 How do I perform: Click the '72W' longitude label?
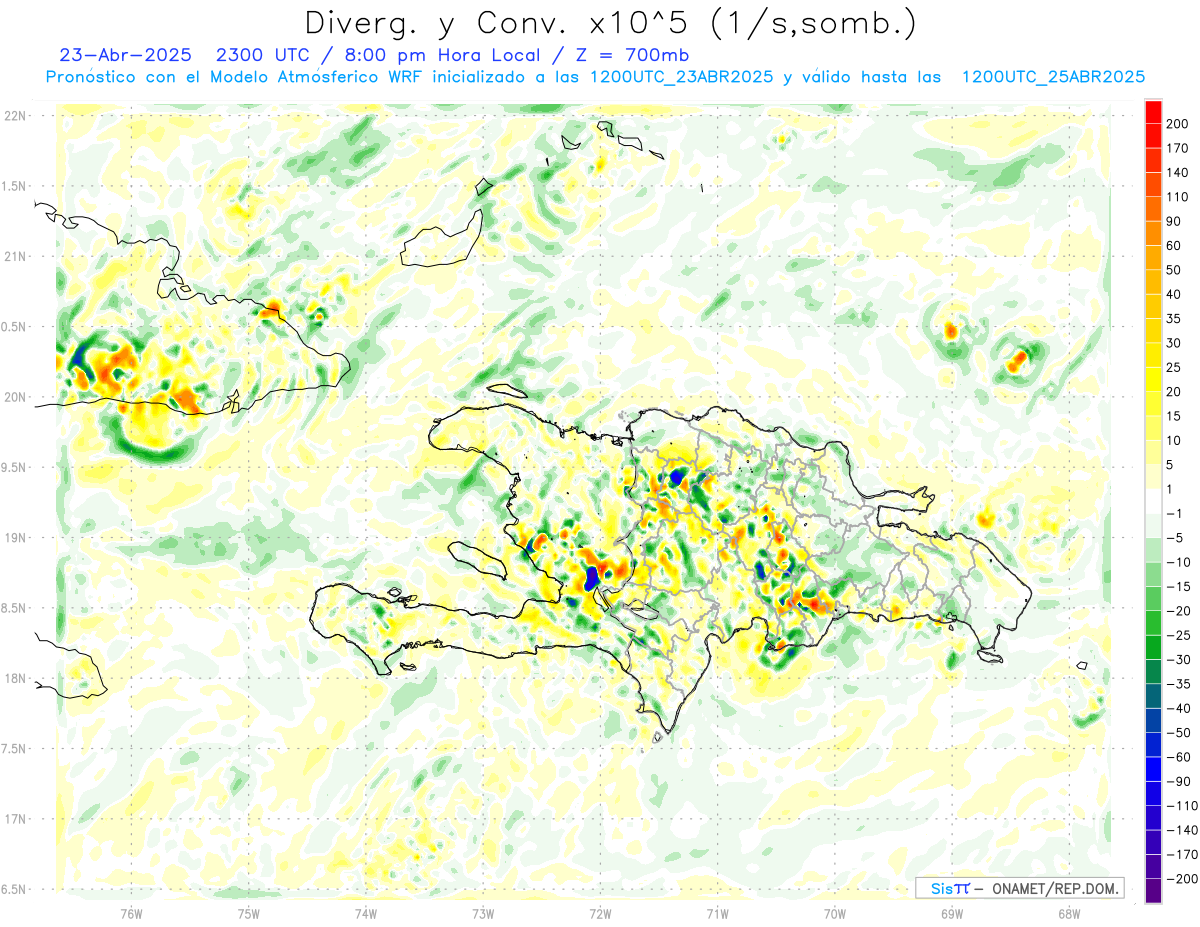600,913
